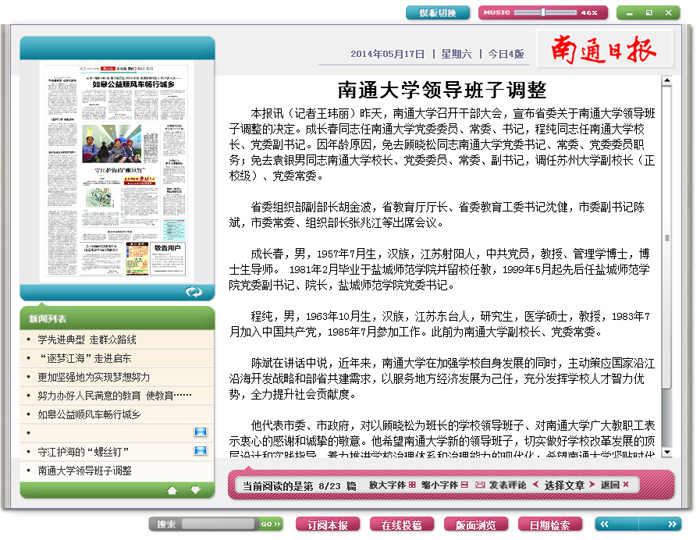
Task: Click 返回 to return to the page
Action: (x=614, y=485)
